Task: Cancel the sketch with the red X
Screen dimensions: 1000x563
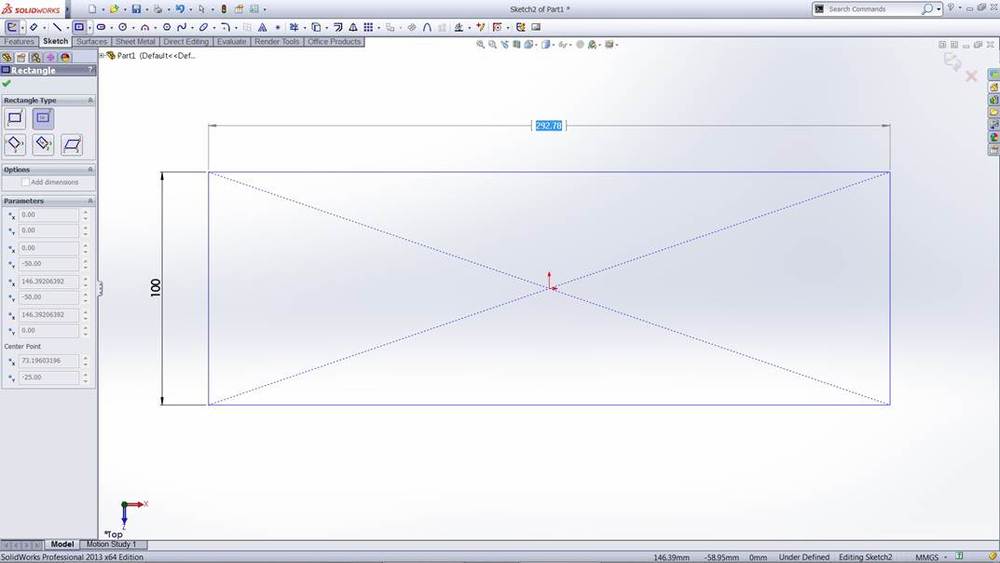Action: tap(970, 76)
